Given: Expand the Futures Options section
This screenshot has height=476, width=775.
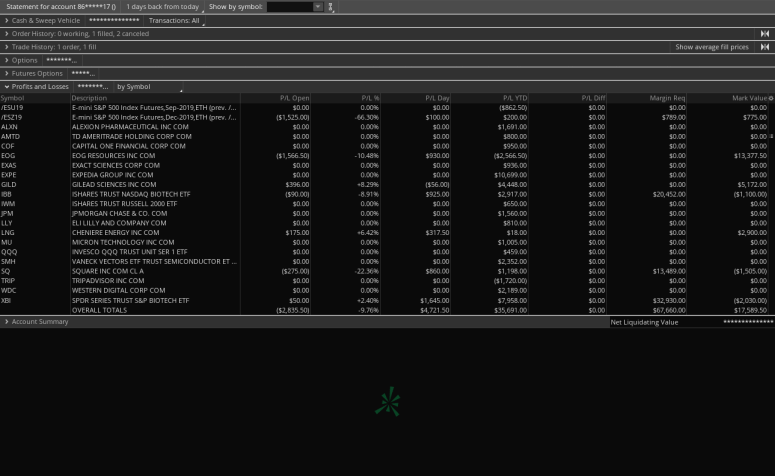Looking at the screenshot, I should [x=6, y=73].
